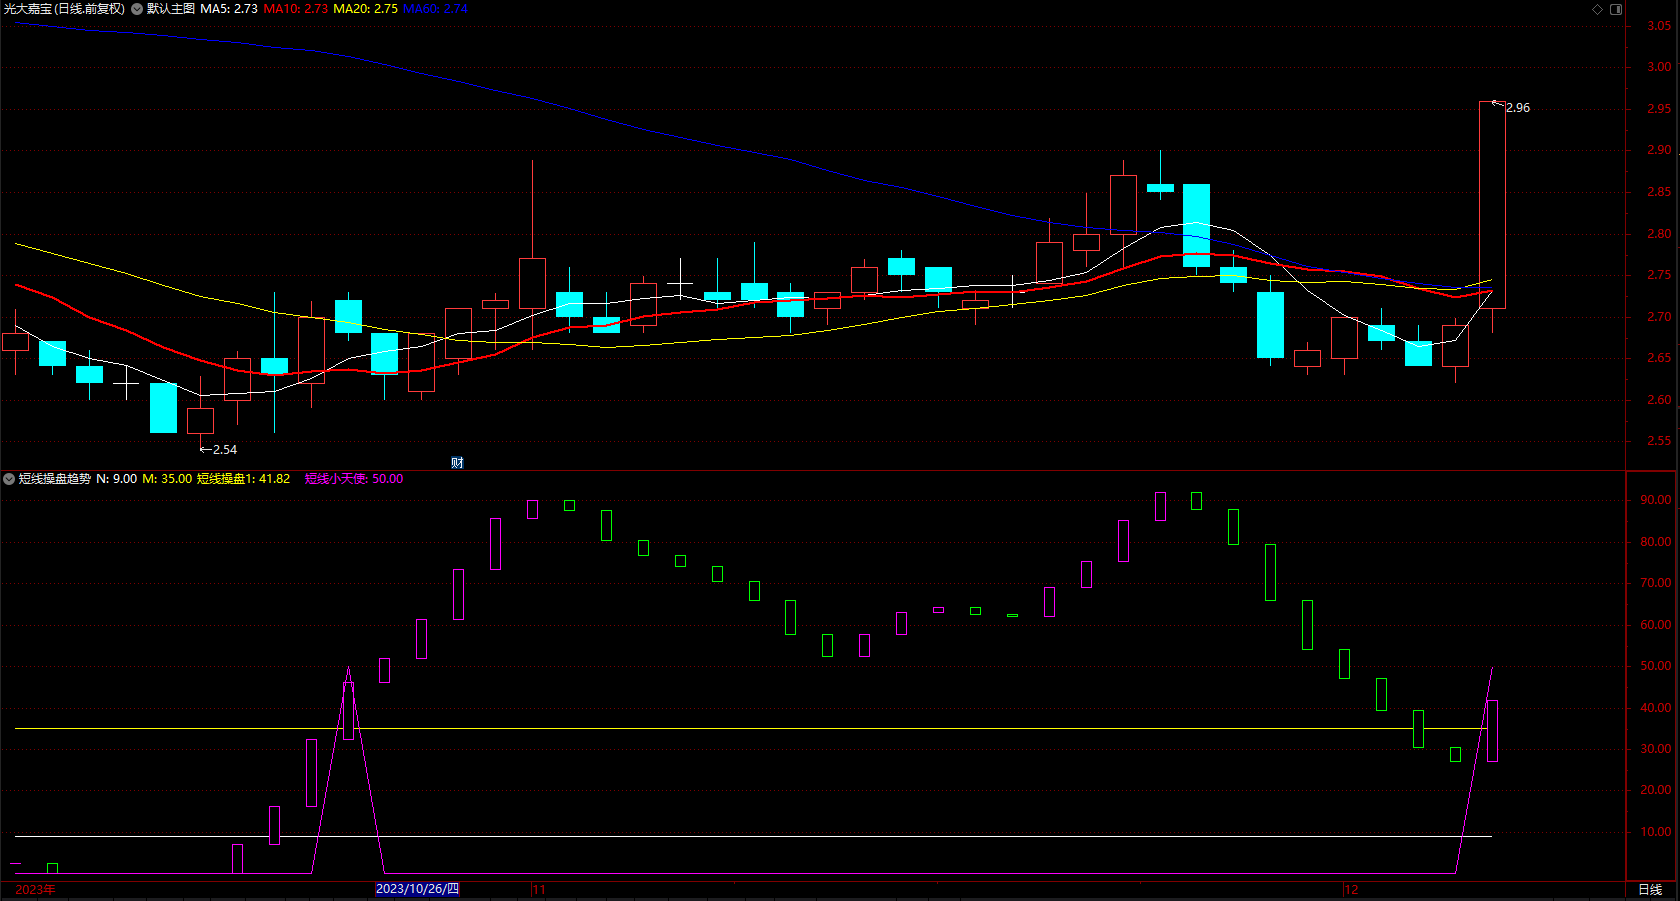Click the 50.00 indicator axis label
The height and width of the screenshot is (901, 1680).
tap(1656, 666)
